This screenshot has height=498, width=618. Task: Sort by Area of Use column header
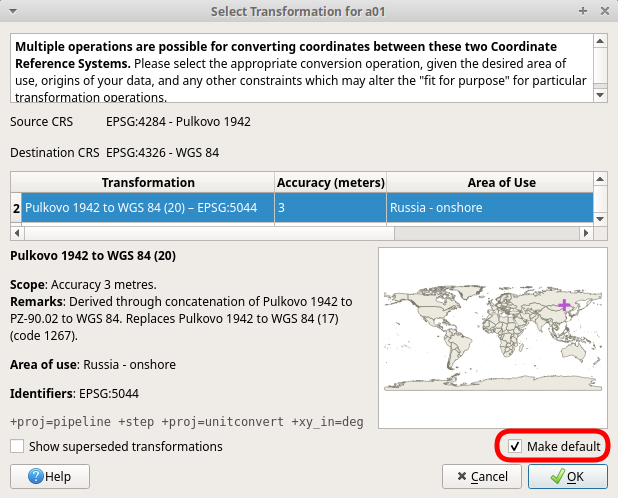coord(487,182)
